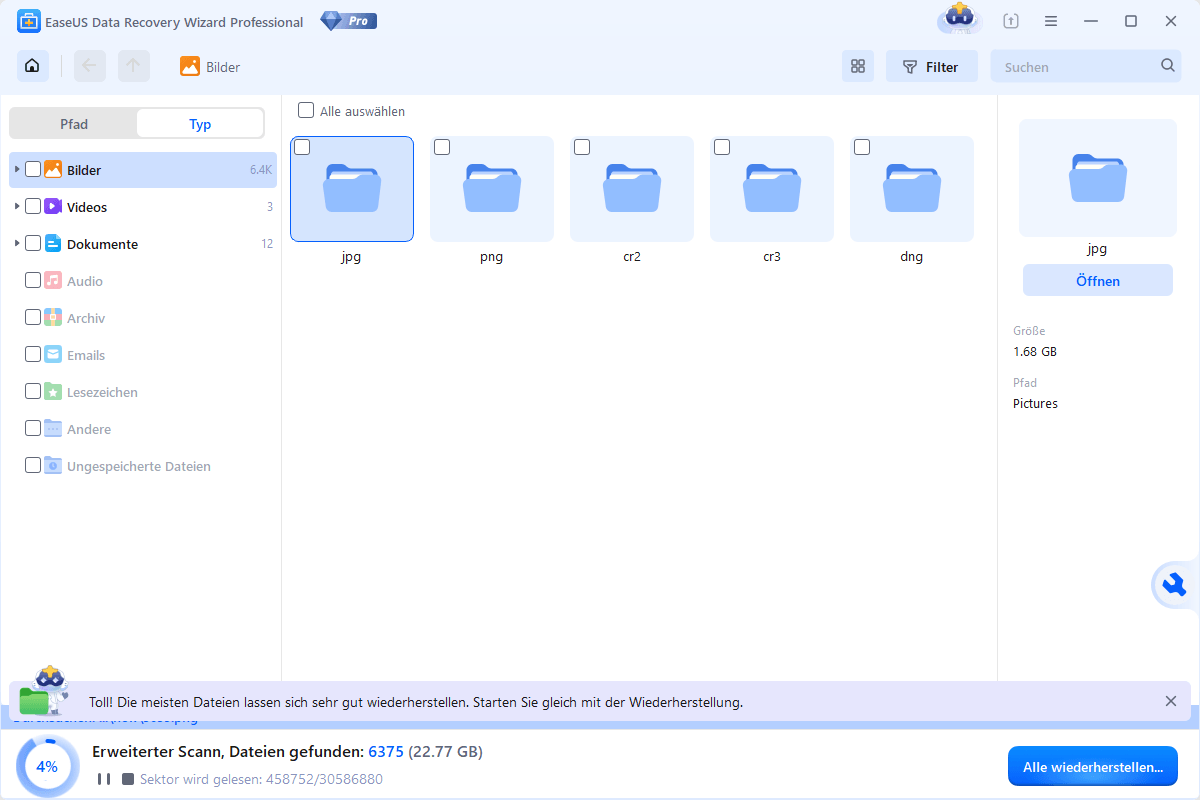Check the Andere category checkbox

(x=33, y=429)
